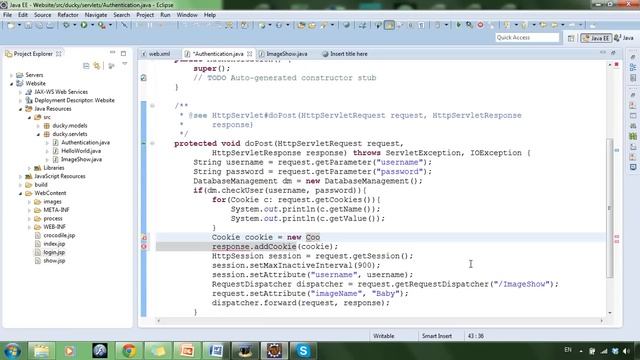Expand the Servers project node
Screen dimensions: 640x360
11,75
